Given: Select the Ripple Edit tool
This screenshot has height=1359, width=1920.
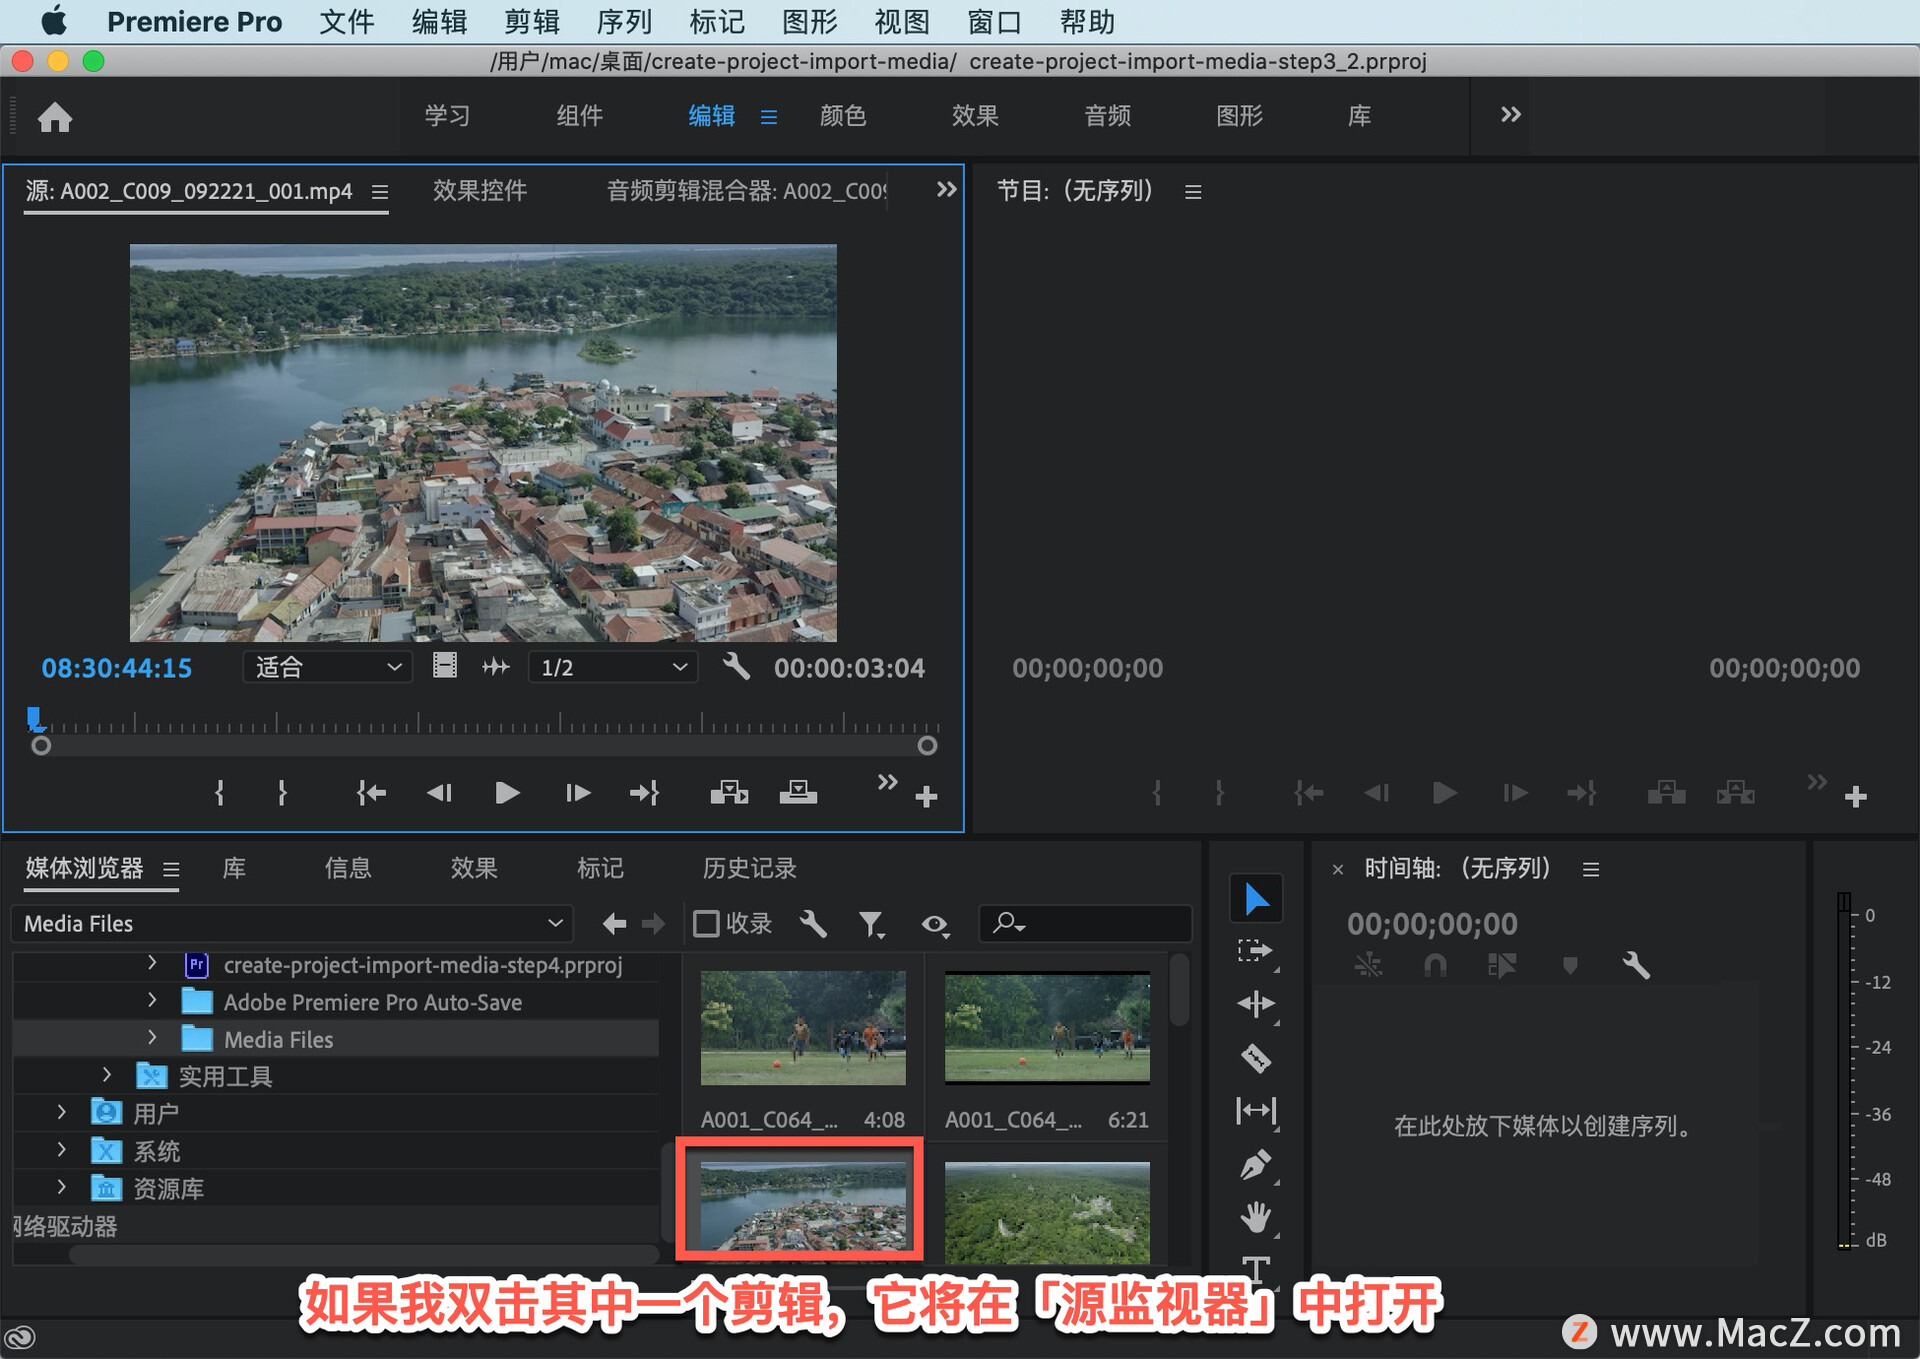Looking at the screenshot, I should click(1256, 1004).
